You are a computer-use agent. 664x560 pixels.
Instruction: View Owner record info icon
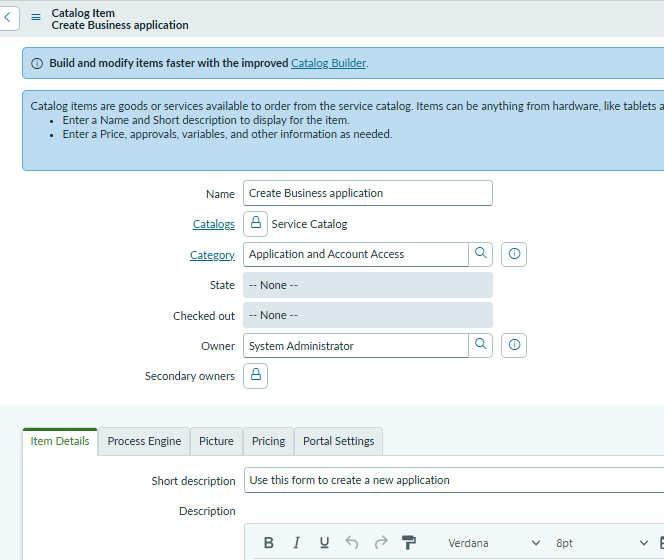(x=514, y=346)
